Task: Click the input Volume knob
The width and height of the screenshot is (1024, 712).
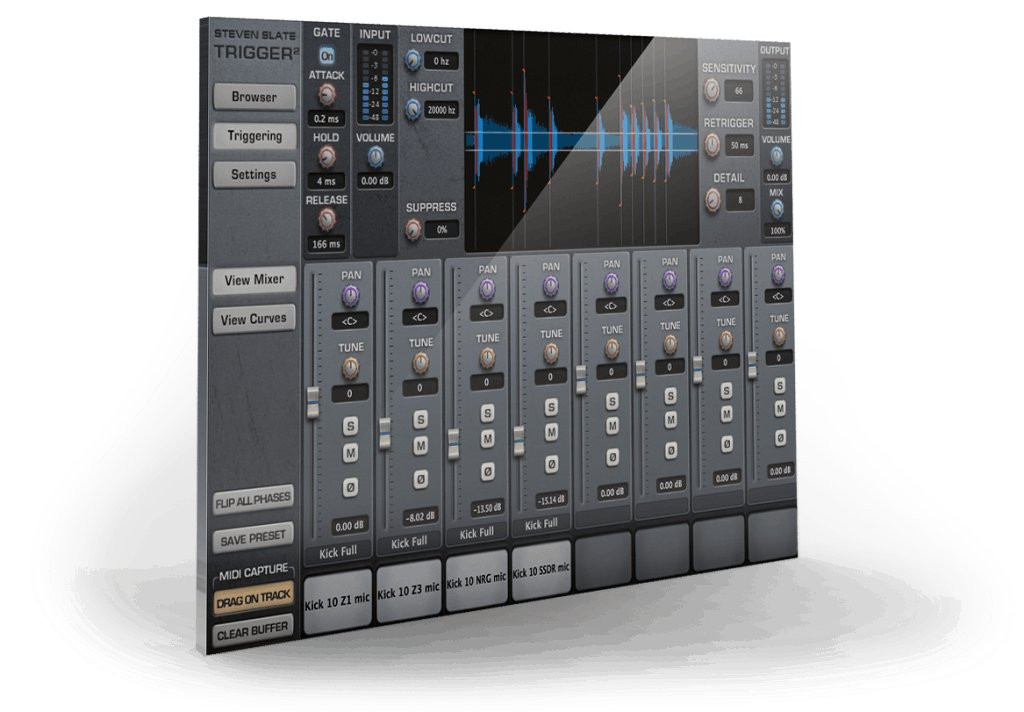Action: (376, 157)
